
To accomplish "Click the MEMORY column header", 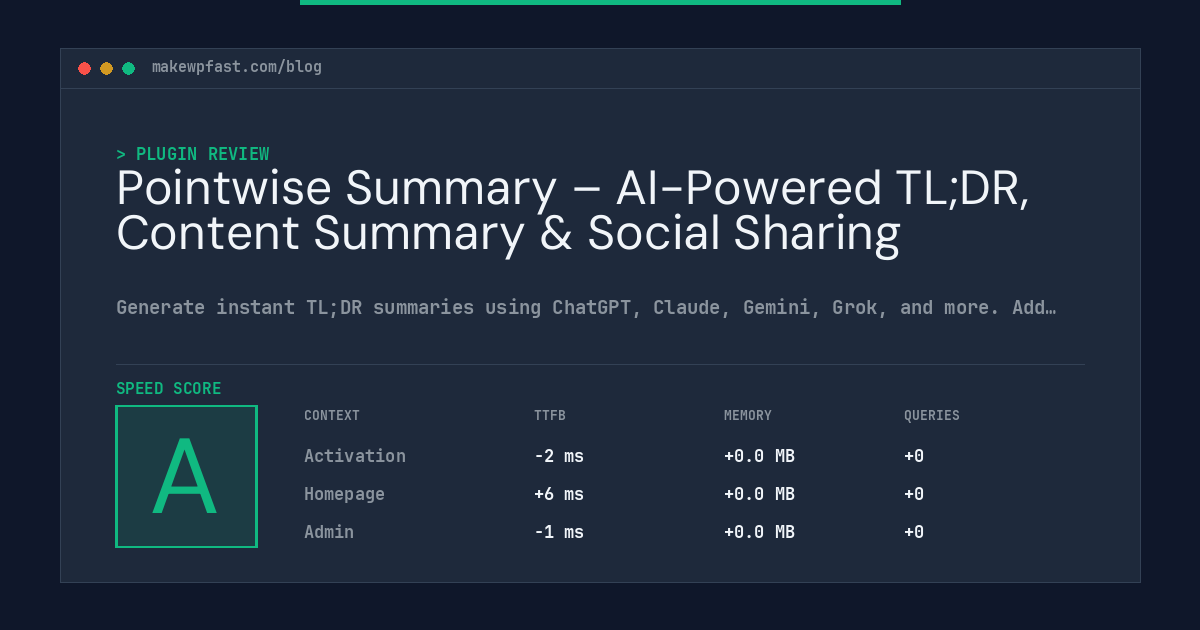I will 748,415.
